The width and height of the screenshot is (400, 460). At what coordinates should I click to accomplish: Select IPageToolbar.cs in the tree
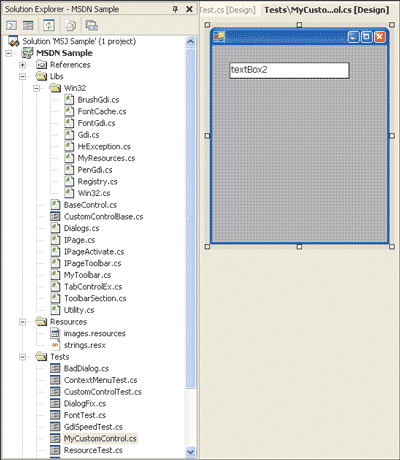click(x=93, y=263)
